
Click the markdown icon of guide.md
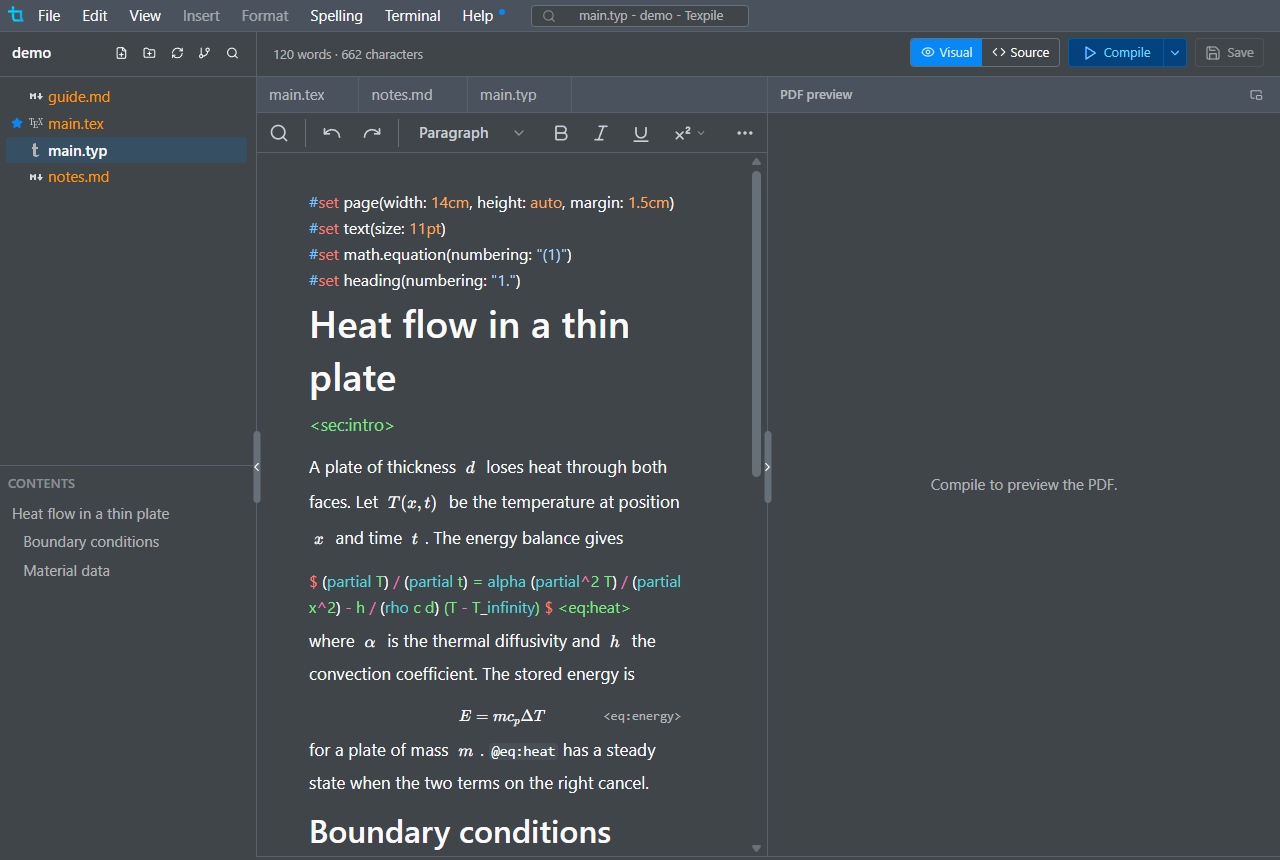(x=36, y=97)
